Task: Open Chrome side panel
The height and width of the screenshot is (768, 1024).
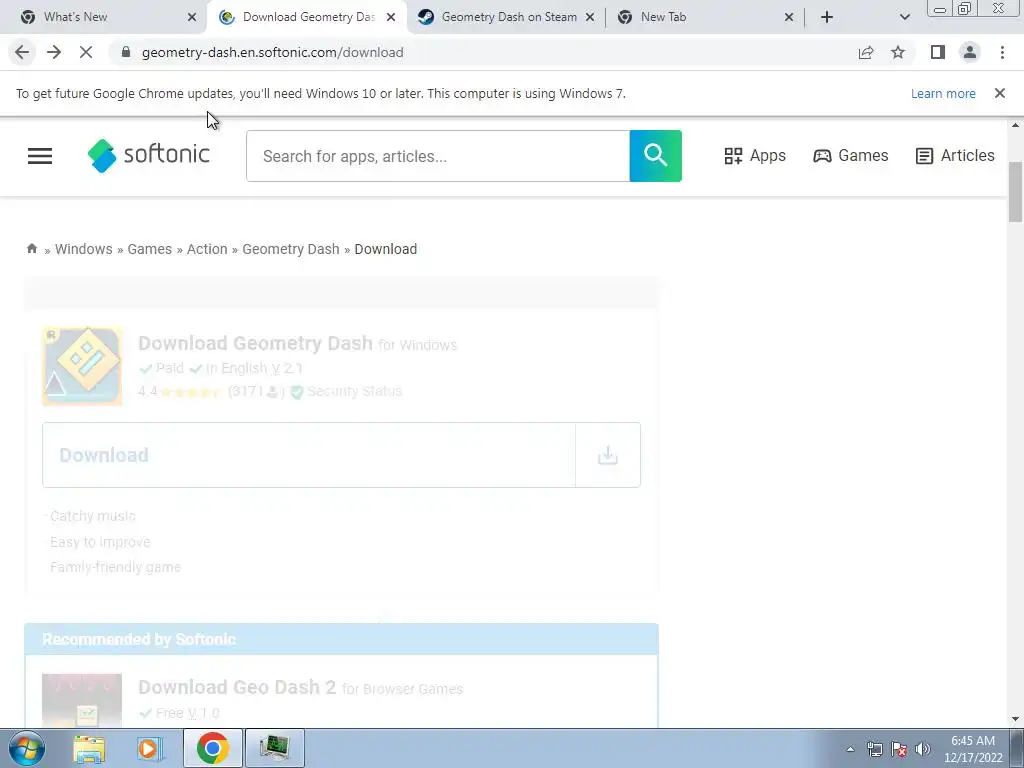Action: click(x=938, y=52)
